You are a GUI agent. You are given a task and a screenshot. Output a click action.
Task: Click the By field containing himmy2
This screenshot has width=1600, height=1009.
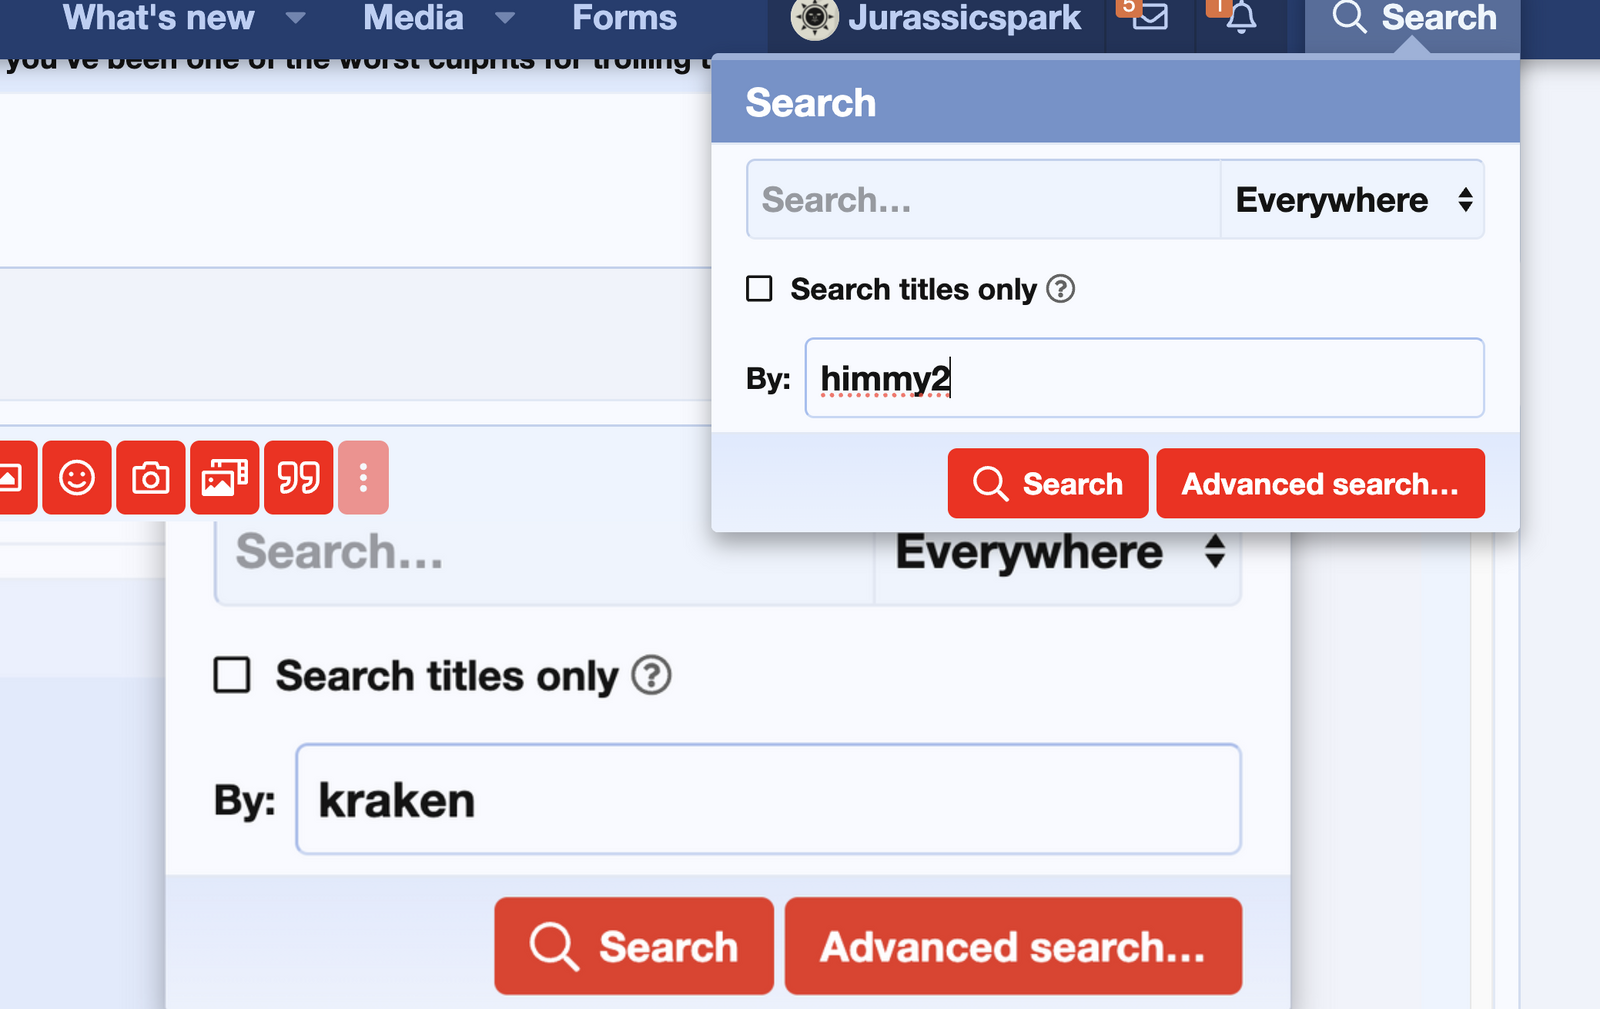[1143, 378]
